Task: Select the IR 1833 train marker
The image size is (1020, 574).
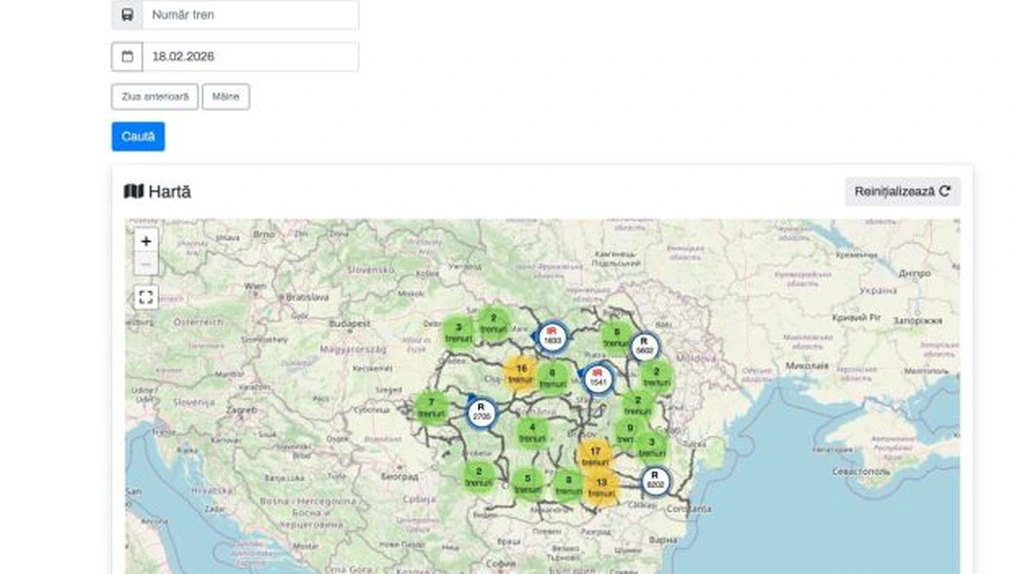Action: (x=551, y=336)
